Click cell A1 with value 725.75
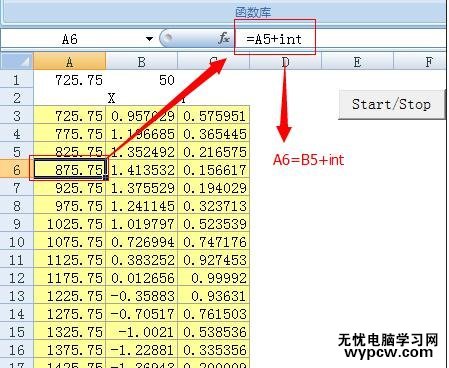This screenshot has width=449, height=368. coord(70,80)
